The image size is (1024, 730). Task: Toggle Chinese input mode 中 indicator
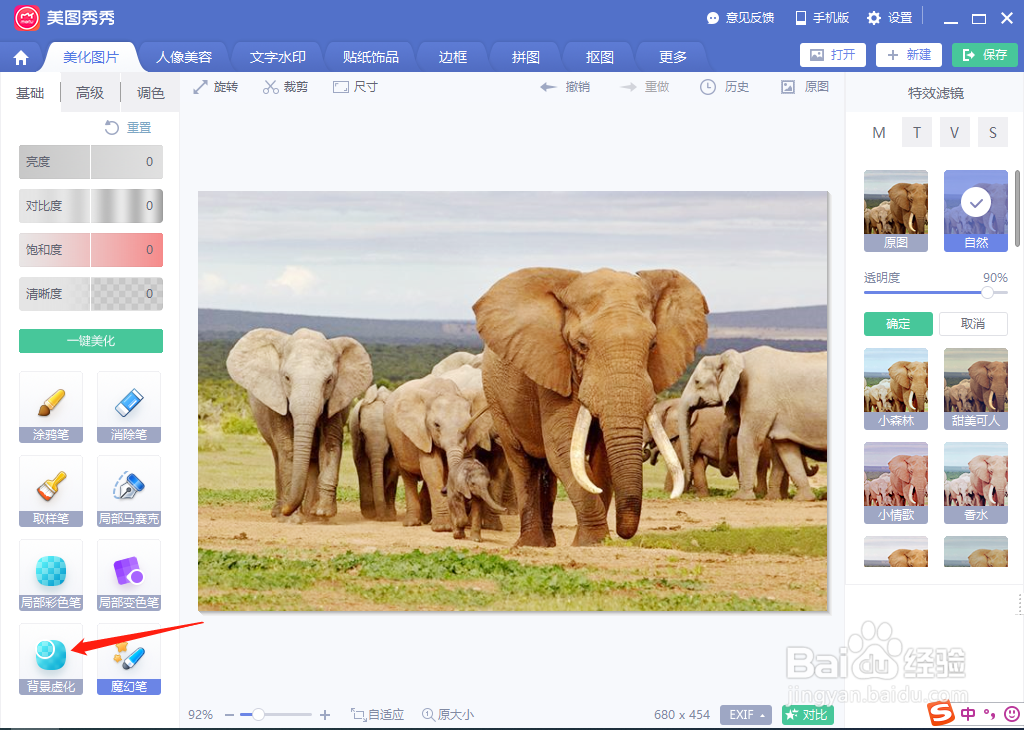tap(968, 713)
